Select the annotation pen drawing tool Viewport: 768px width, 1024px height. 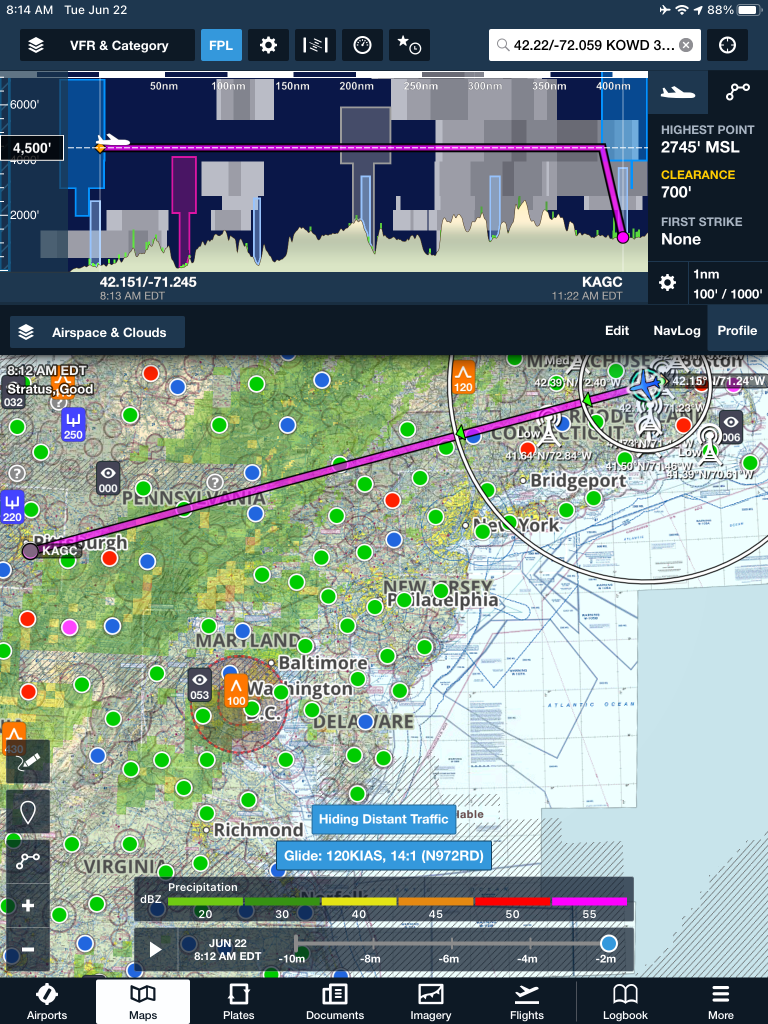pos(28,762)
